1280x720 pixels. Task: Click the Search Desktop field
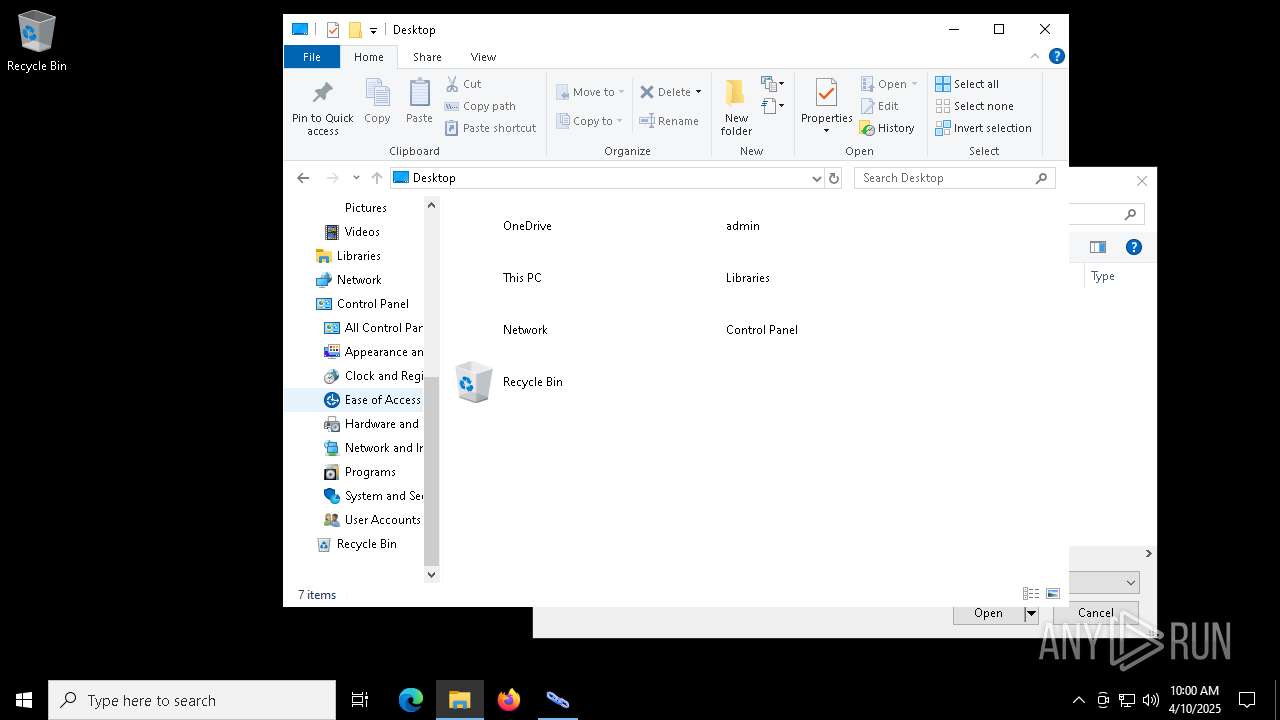954,178
